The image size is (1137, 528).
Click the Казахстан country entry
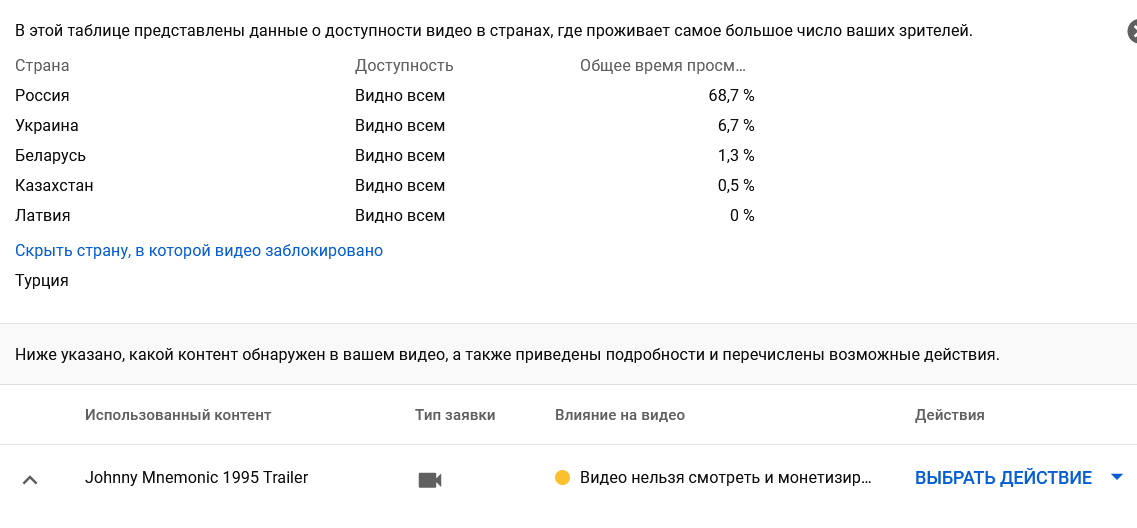point(54,186)
